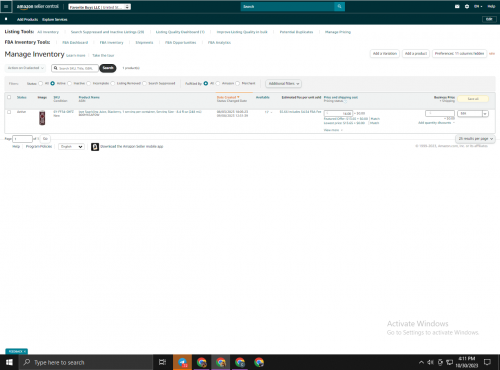Open Windows Start menu

(9, 362)
